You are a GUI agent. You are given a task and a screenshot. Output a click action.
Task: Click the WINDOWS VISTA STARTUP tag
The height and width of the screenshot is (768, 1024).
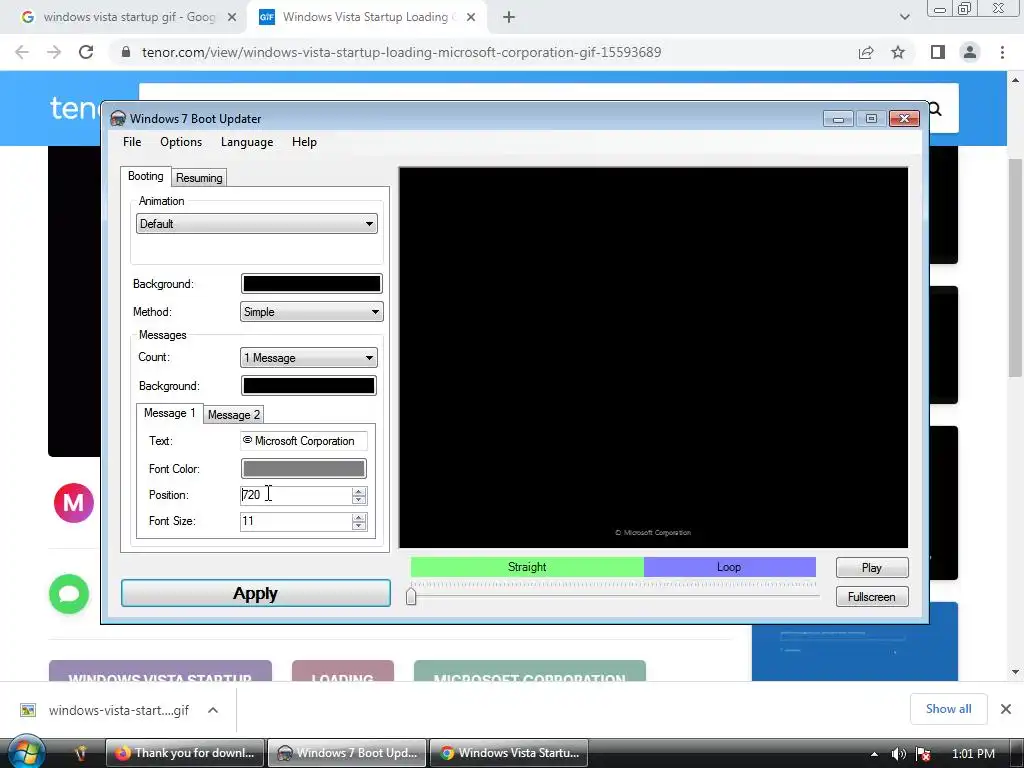point(160,671)
